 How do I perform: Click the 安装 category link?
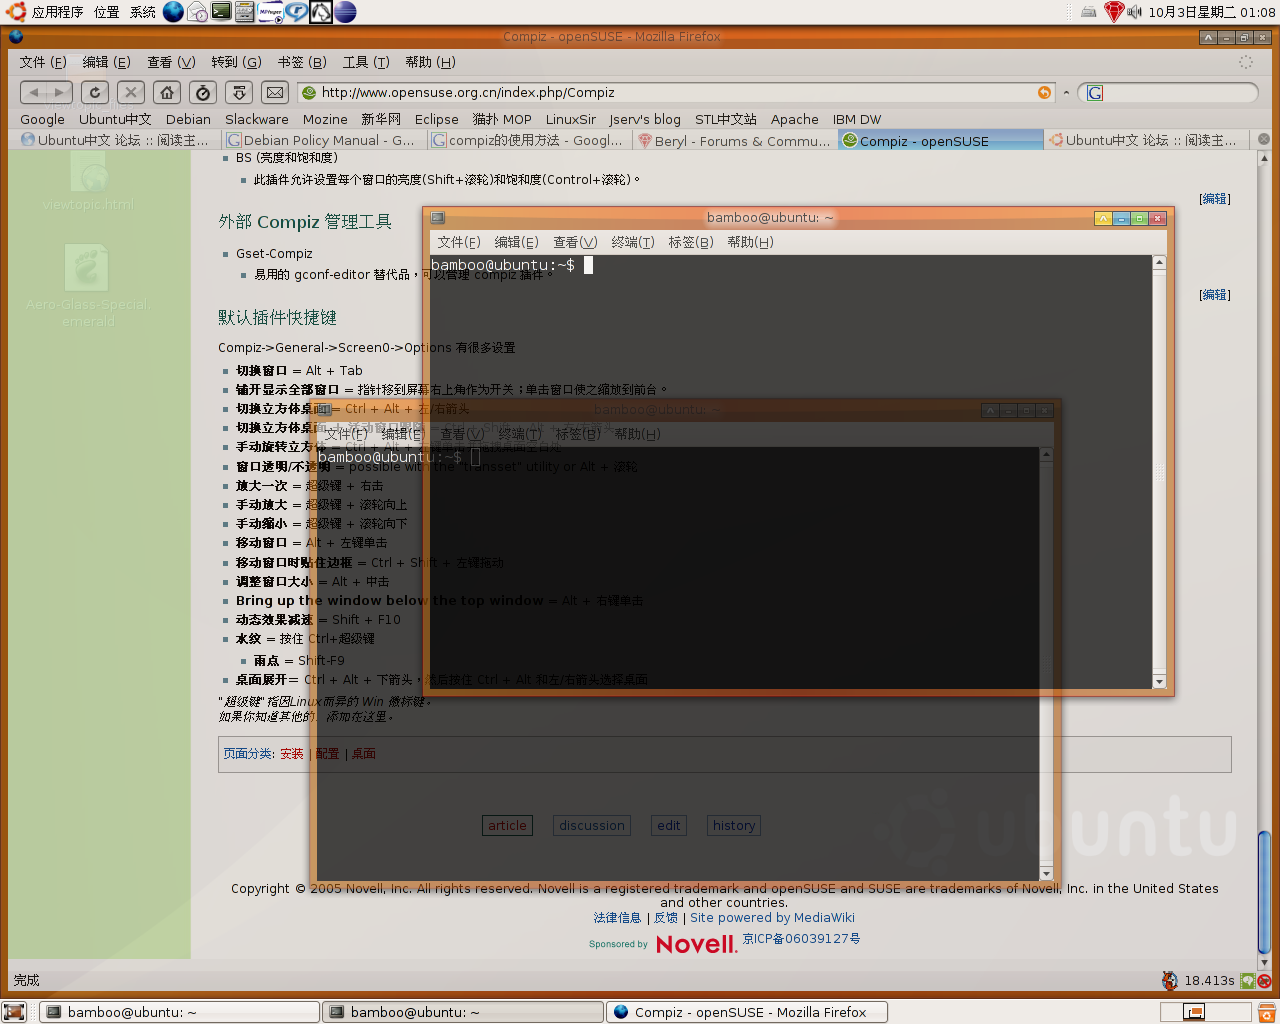coord(292,754)
